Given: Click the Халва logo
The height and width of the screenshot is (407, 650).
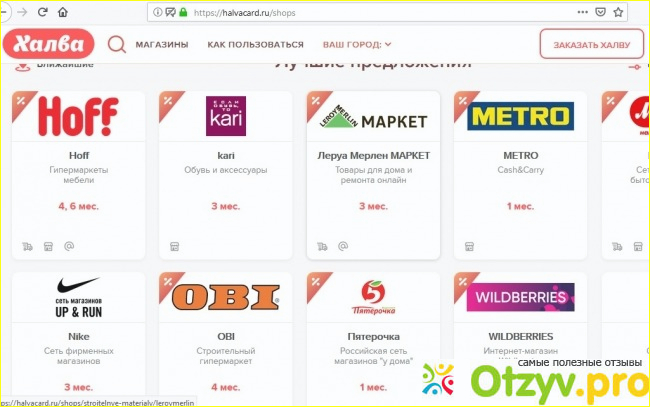Looking at the screenshot, I should click(49, 44).
